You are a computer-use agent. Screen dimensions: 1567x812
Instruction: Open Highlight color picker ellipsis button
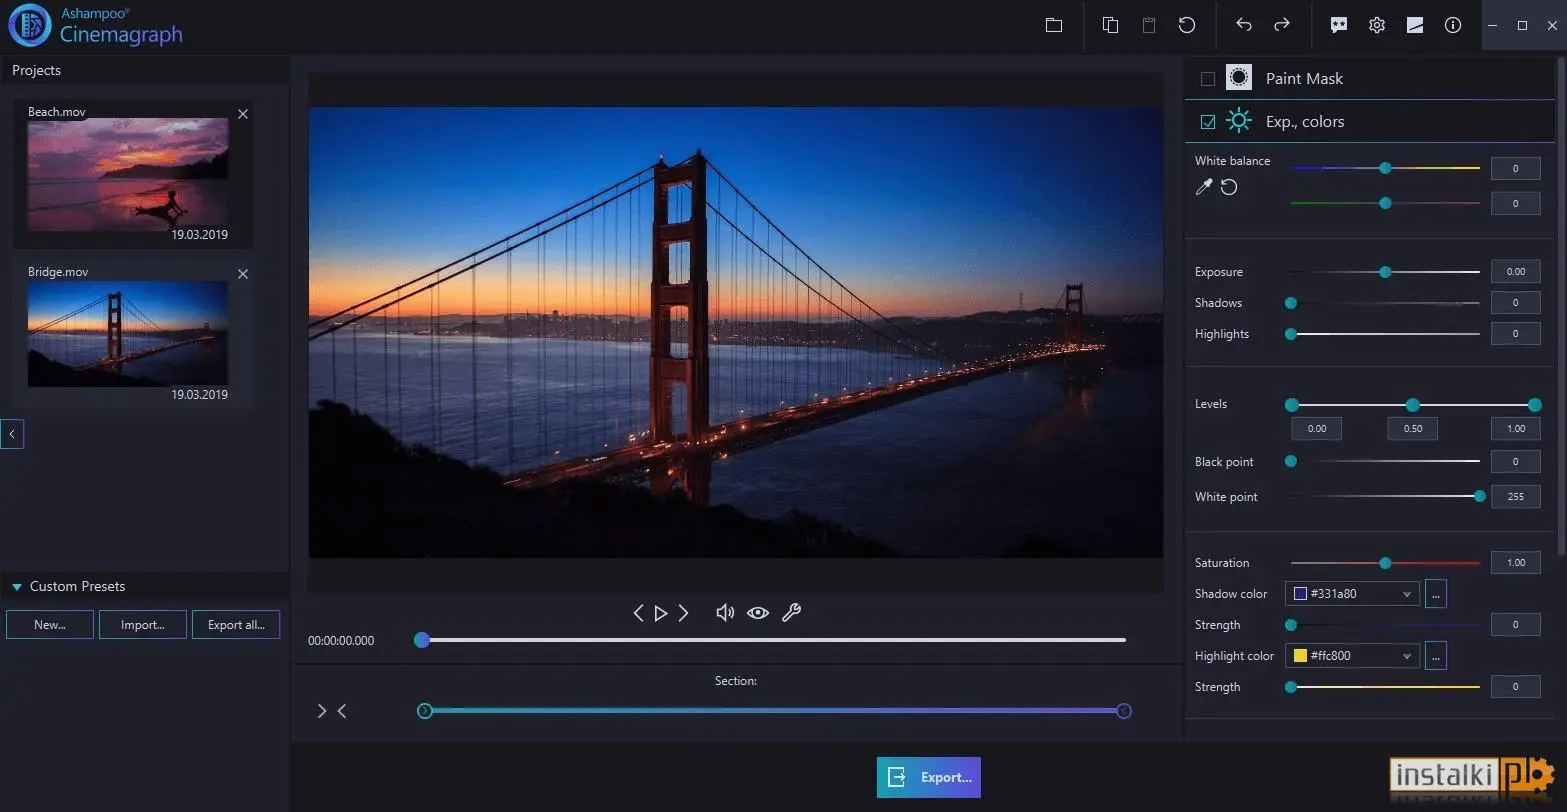[1436, 656]
